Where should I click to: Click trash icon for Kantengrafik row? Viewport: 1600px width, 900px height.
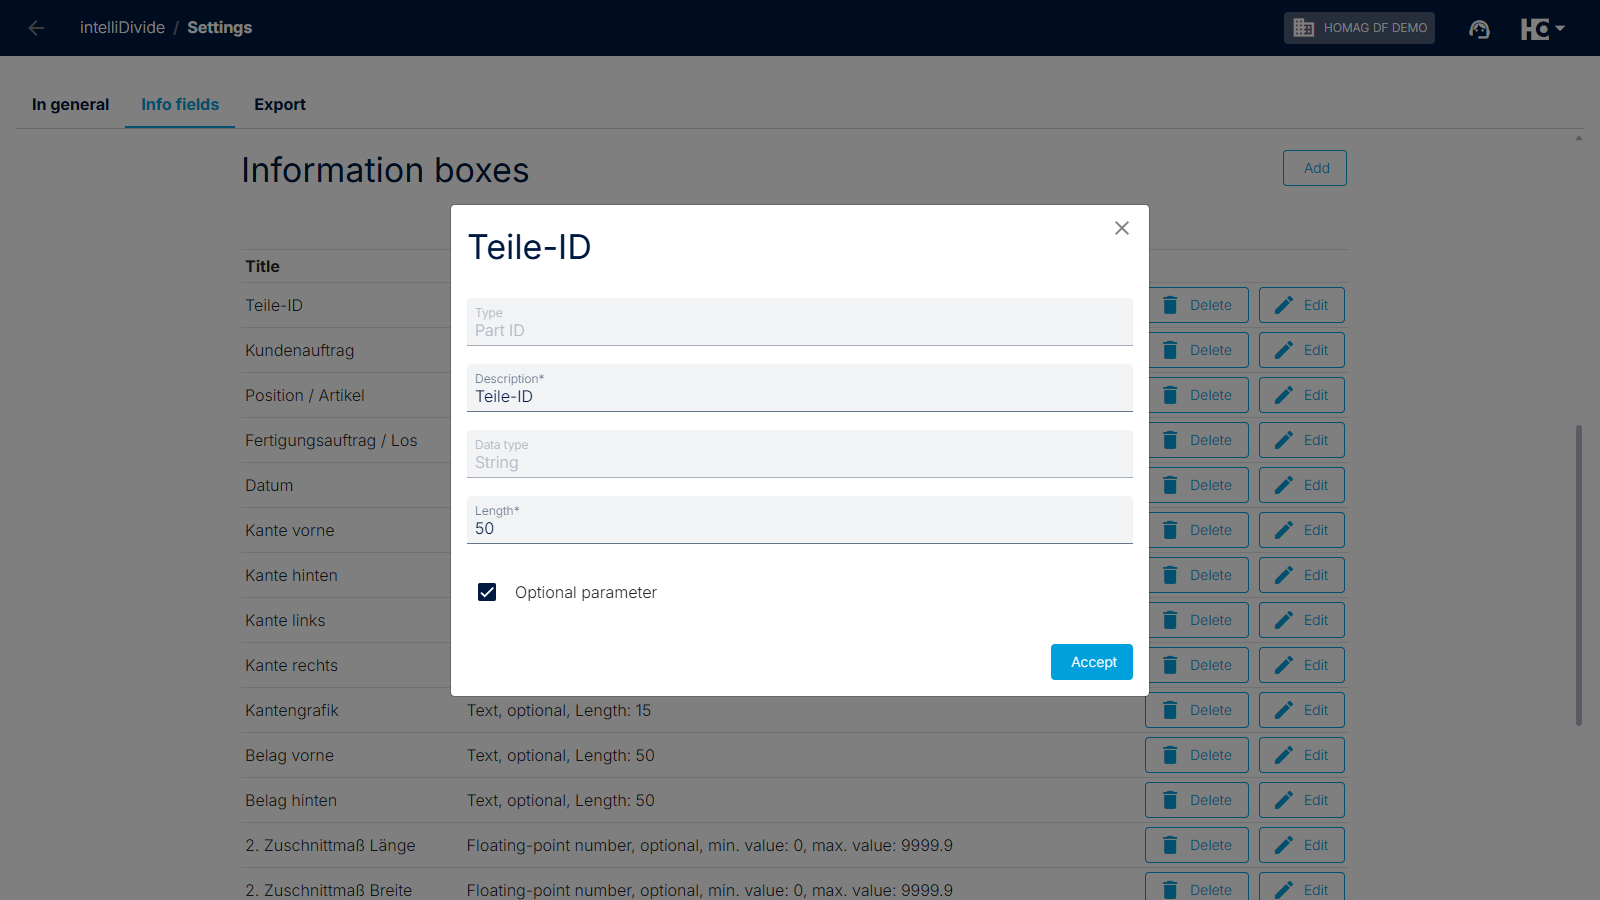click(x=1170, y=710)
